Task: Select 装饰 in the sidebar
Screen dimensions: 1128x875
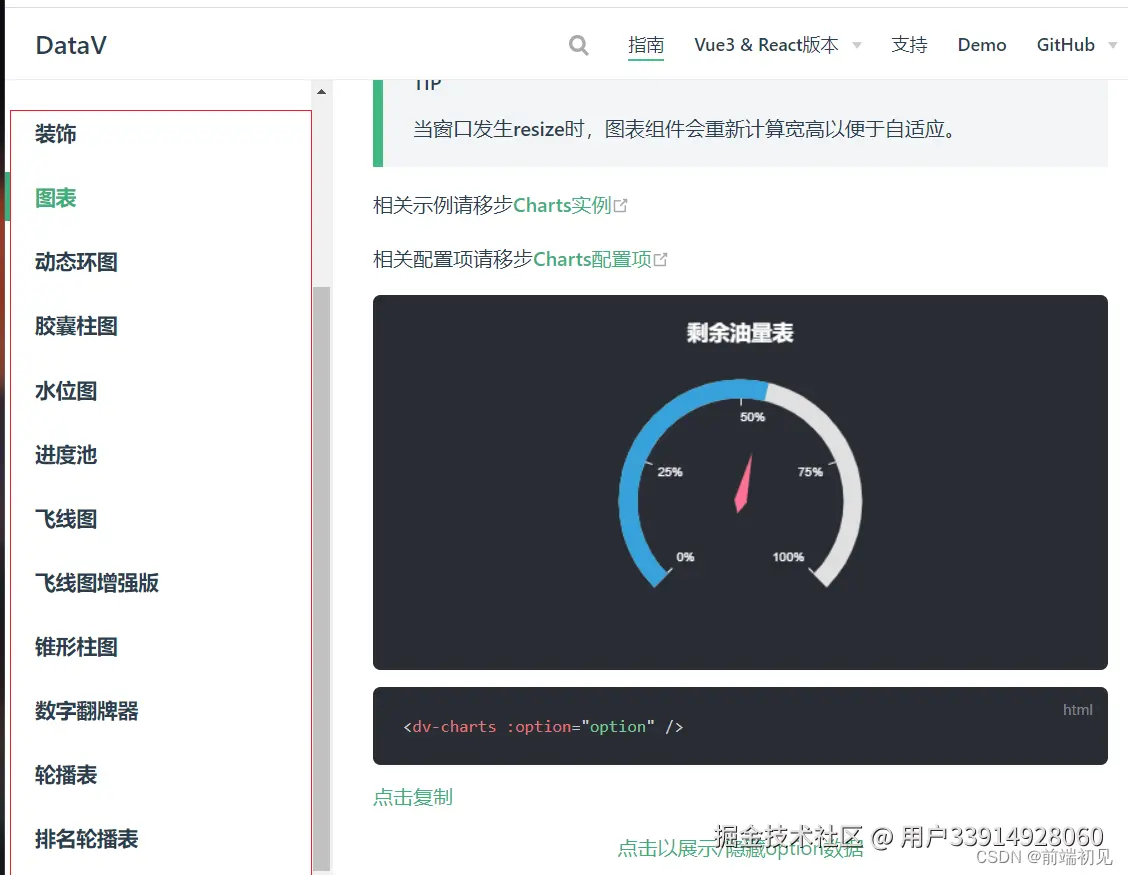Action: (55, 134)
